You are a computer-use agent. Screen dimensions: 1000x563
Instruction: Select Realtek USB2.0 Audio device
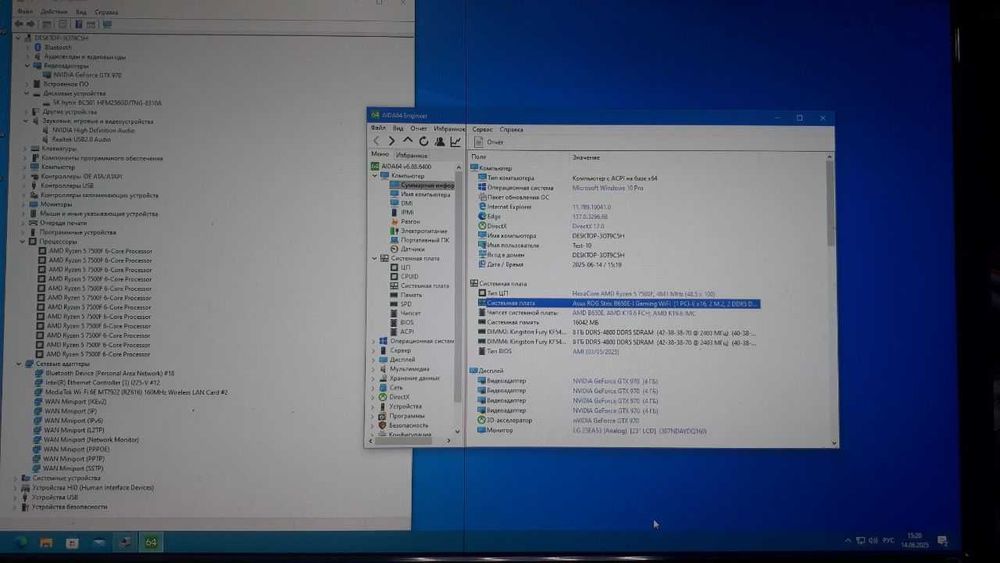[x=76, y=139]
